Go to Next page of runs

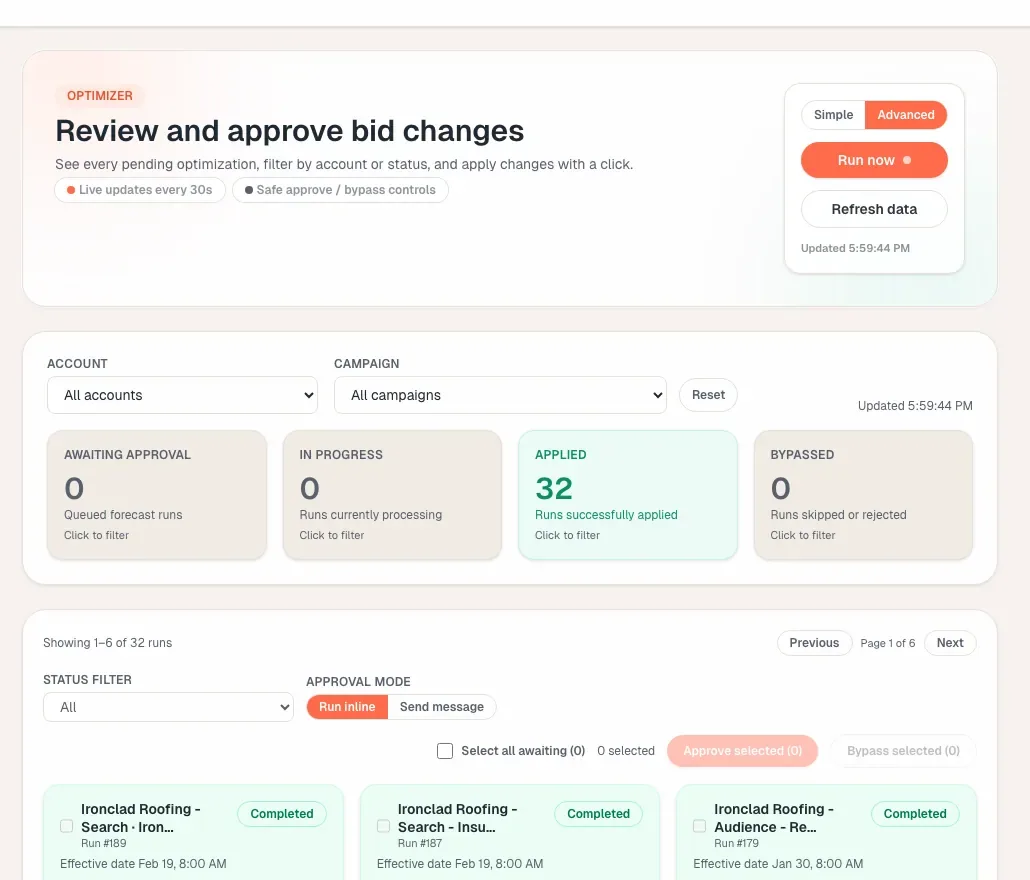click(x=950, y=643)
